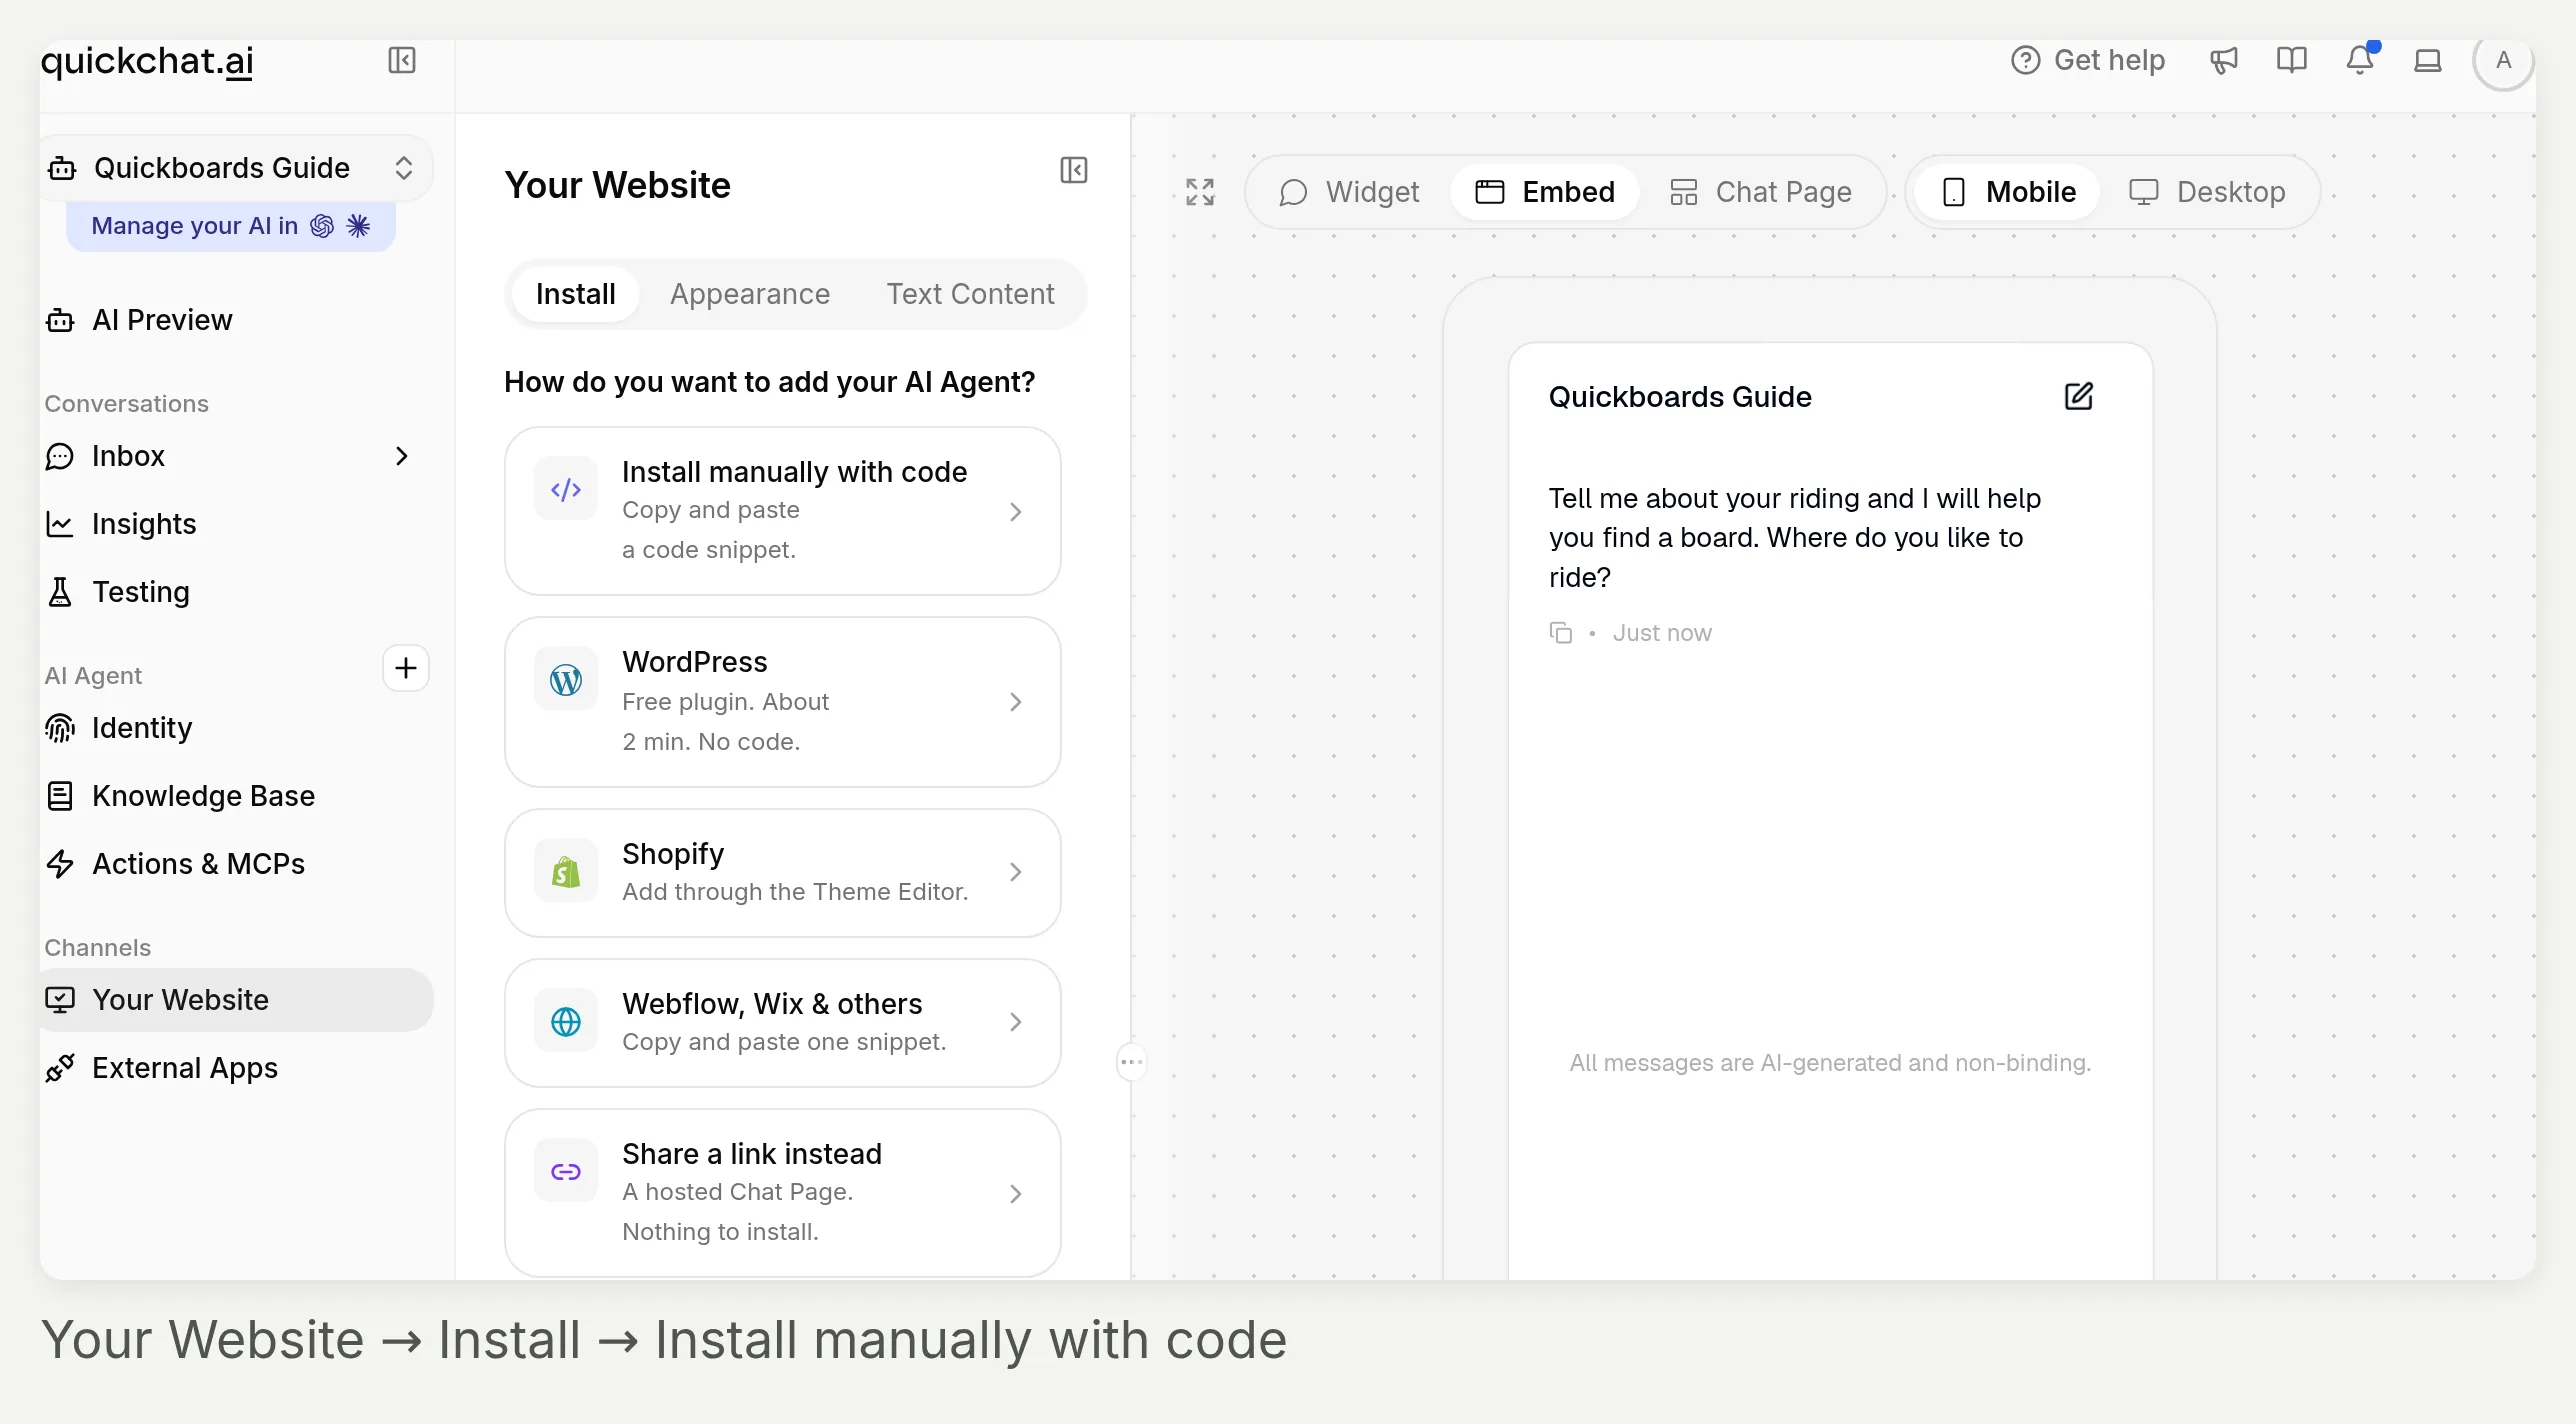Click the link chain icon
2576x1424 pixels.
(x=566, y=1172)
